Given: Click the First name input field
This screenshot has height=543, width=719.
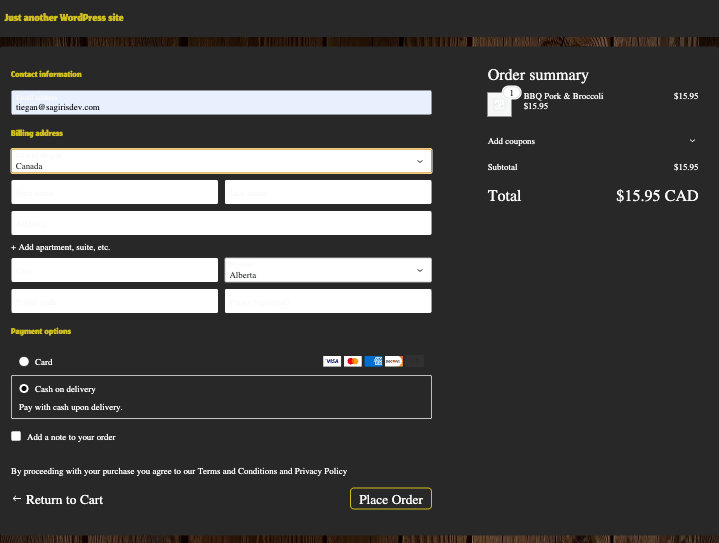Looking at the screenshot, I should 114,192.
